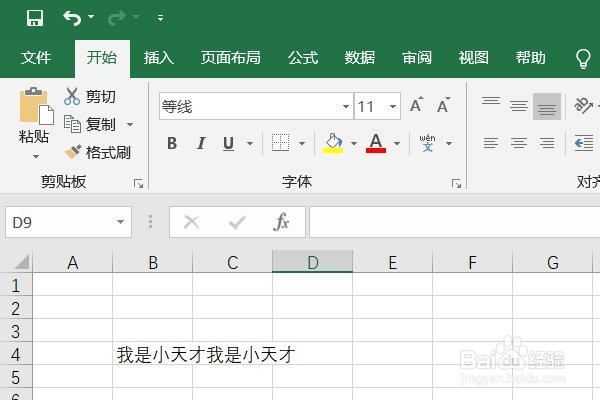Toggle align text right
The image size is (600, 400).
coord(547,143)
